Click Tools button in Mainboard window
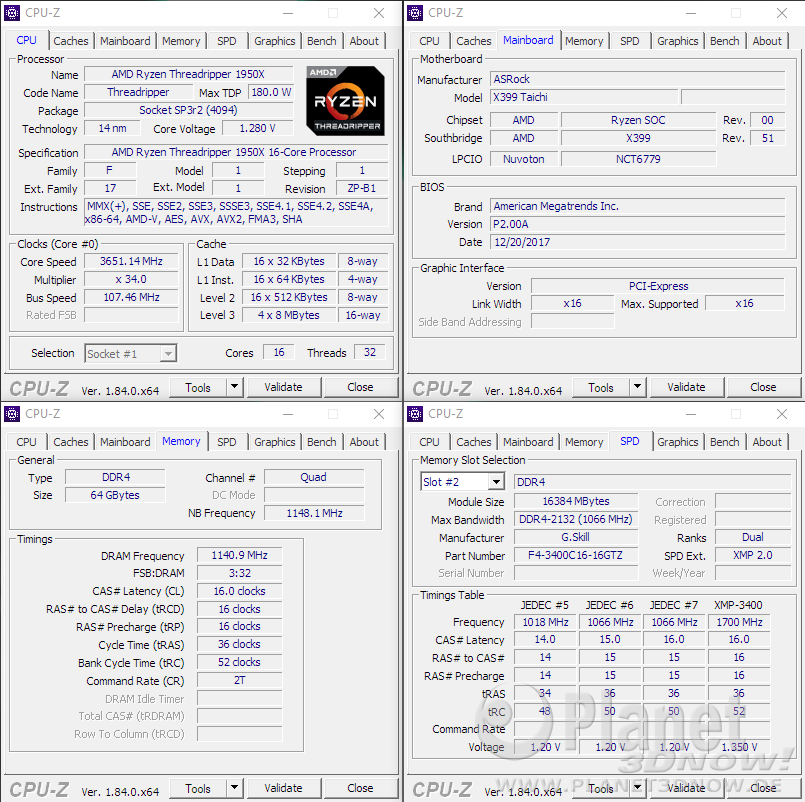The height and width of the screenshot is (802, 805). click(x=601, y=388)
